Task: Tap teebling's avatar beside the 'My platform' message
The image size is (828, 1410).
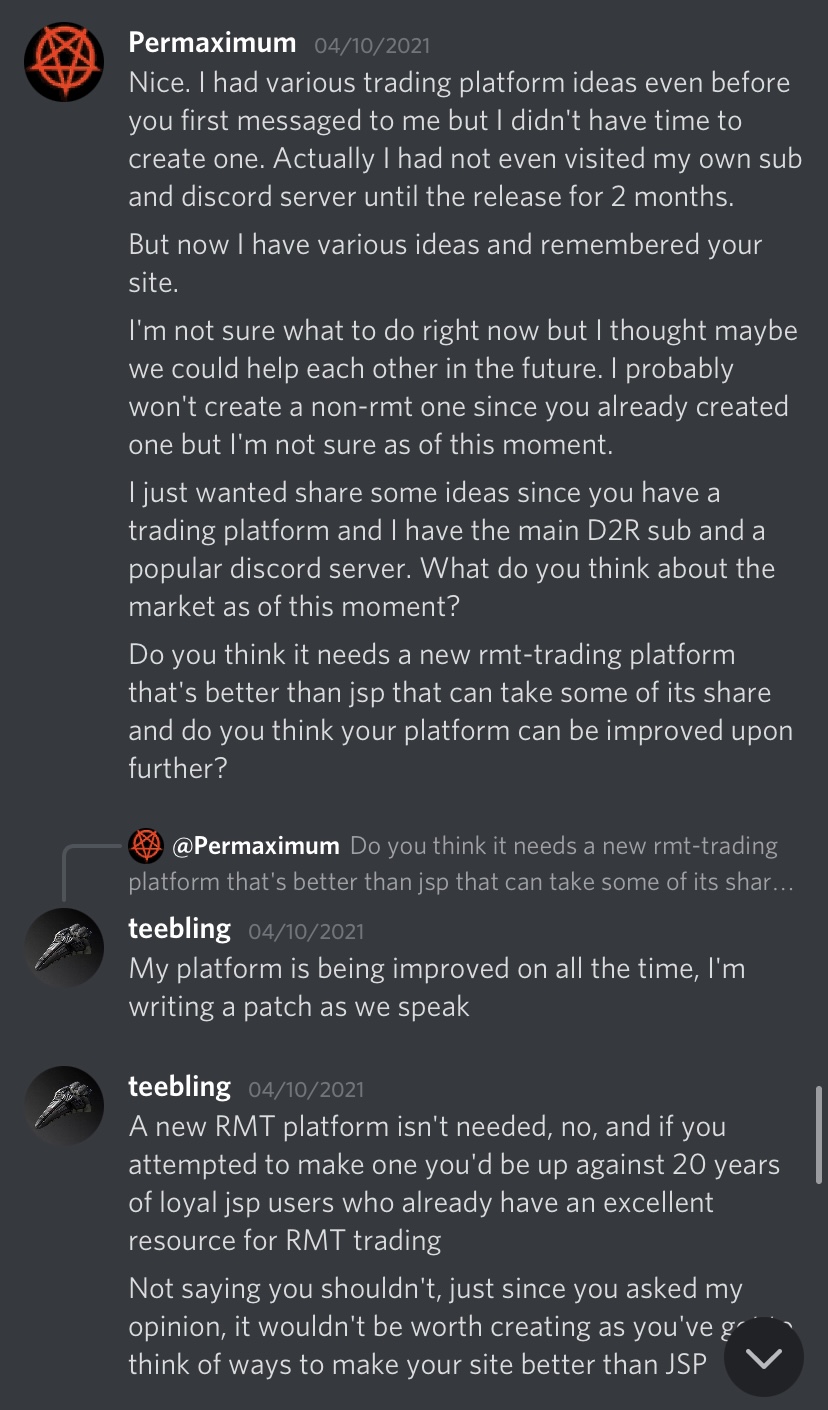Action: tap(64, 947)
